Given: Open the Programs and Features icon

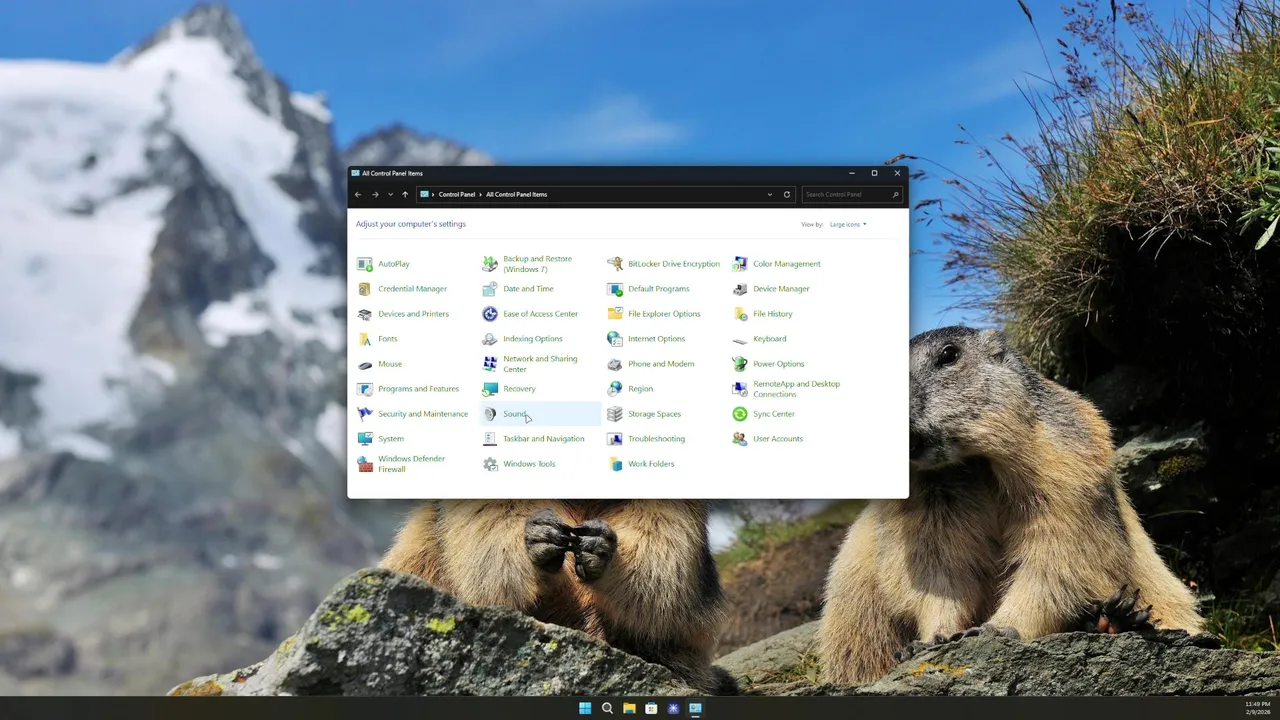Looking at the screenshot, I should (365, 389).
